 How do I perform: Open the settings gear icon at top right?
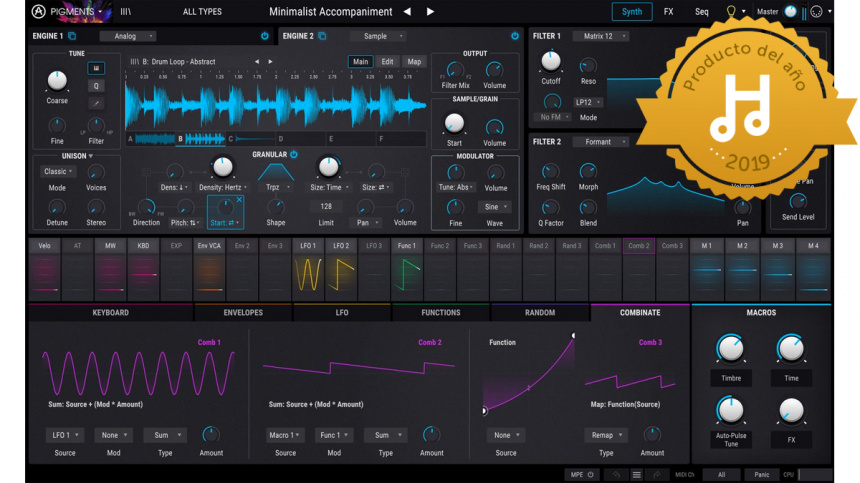point(816,12)
